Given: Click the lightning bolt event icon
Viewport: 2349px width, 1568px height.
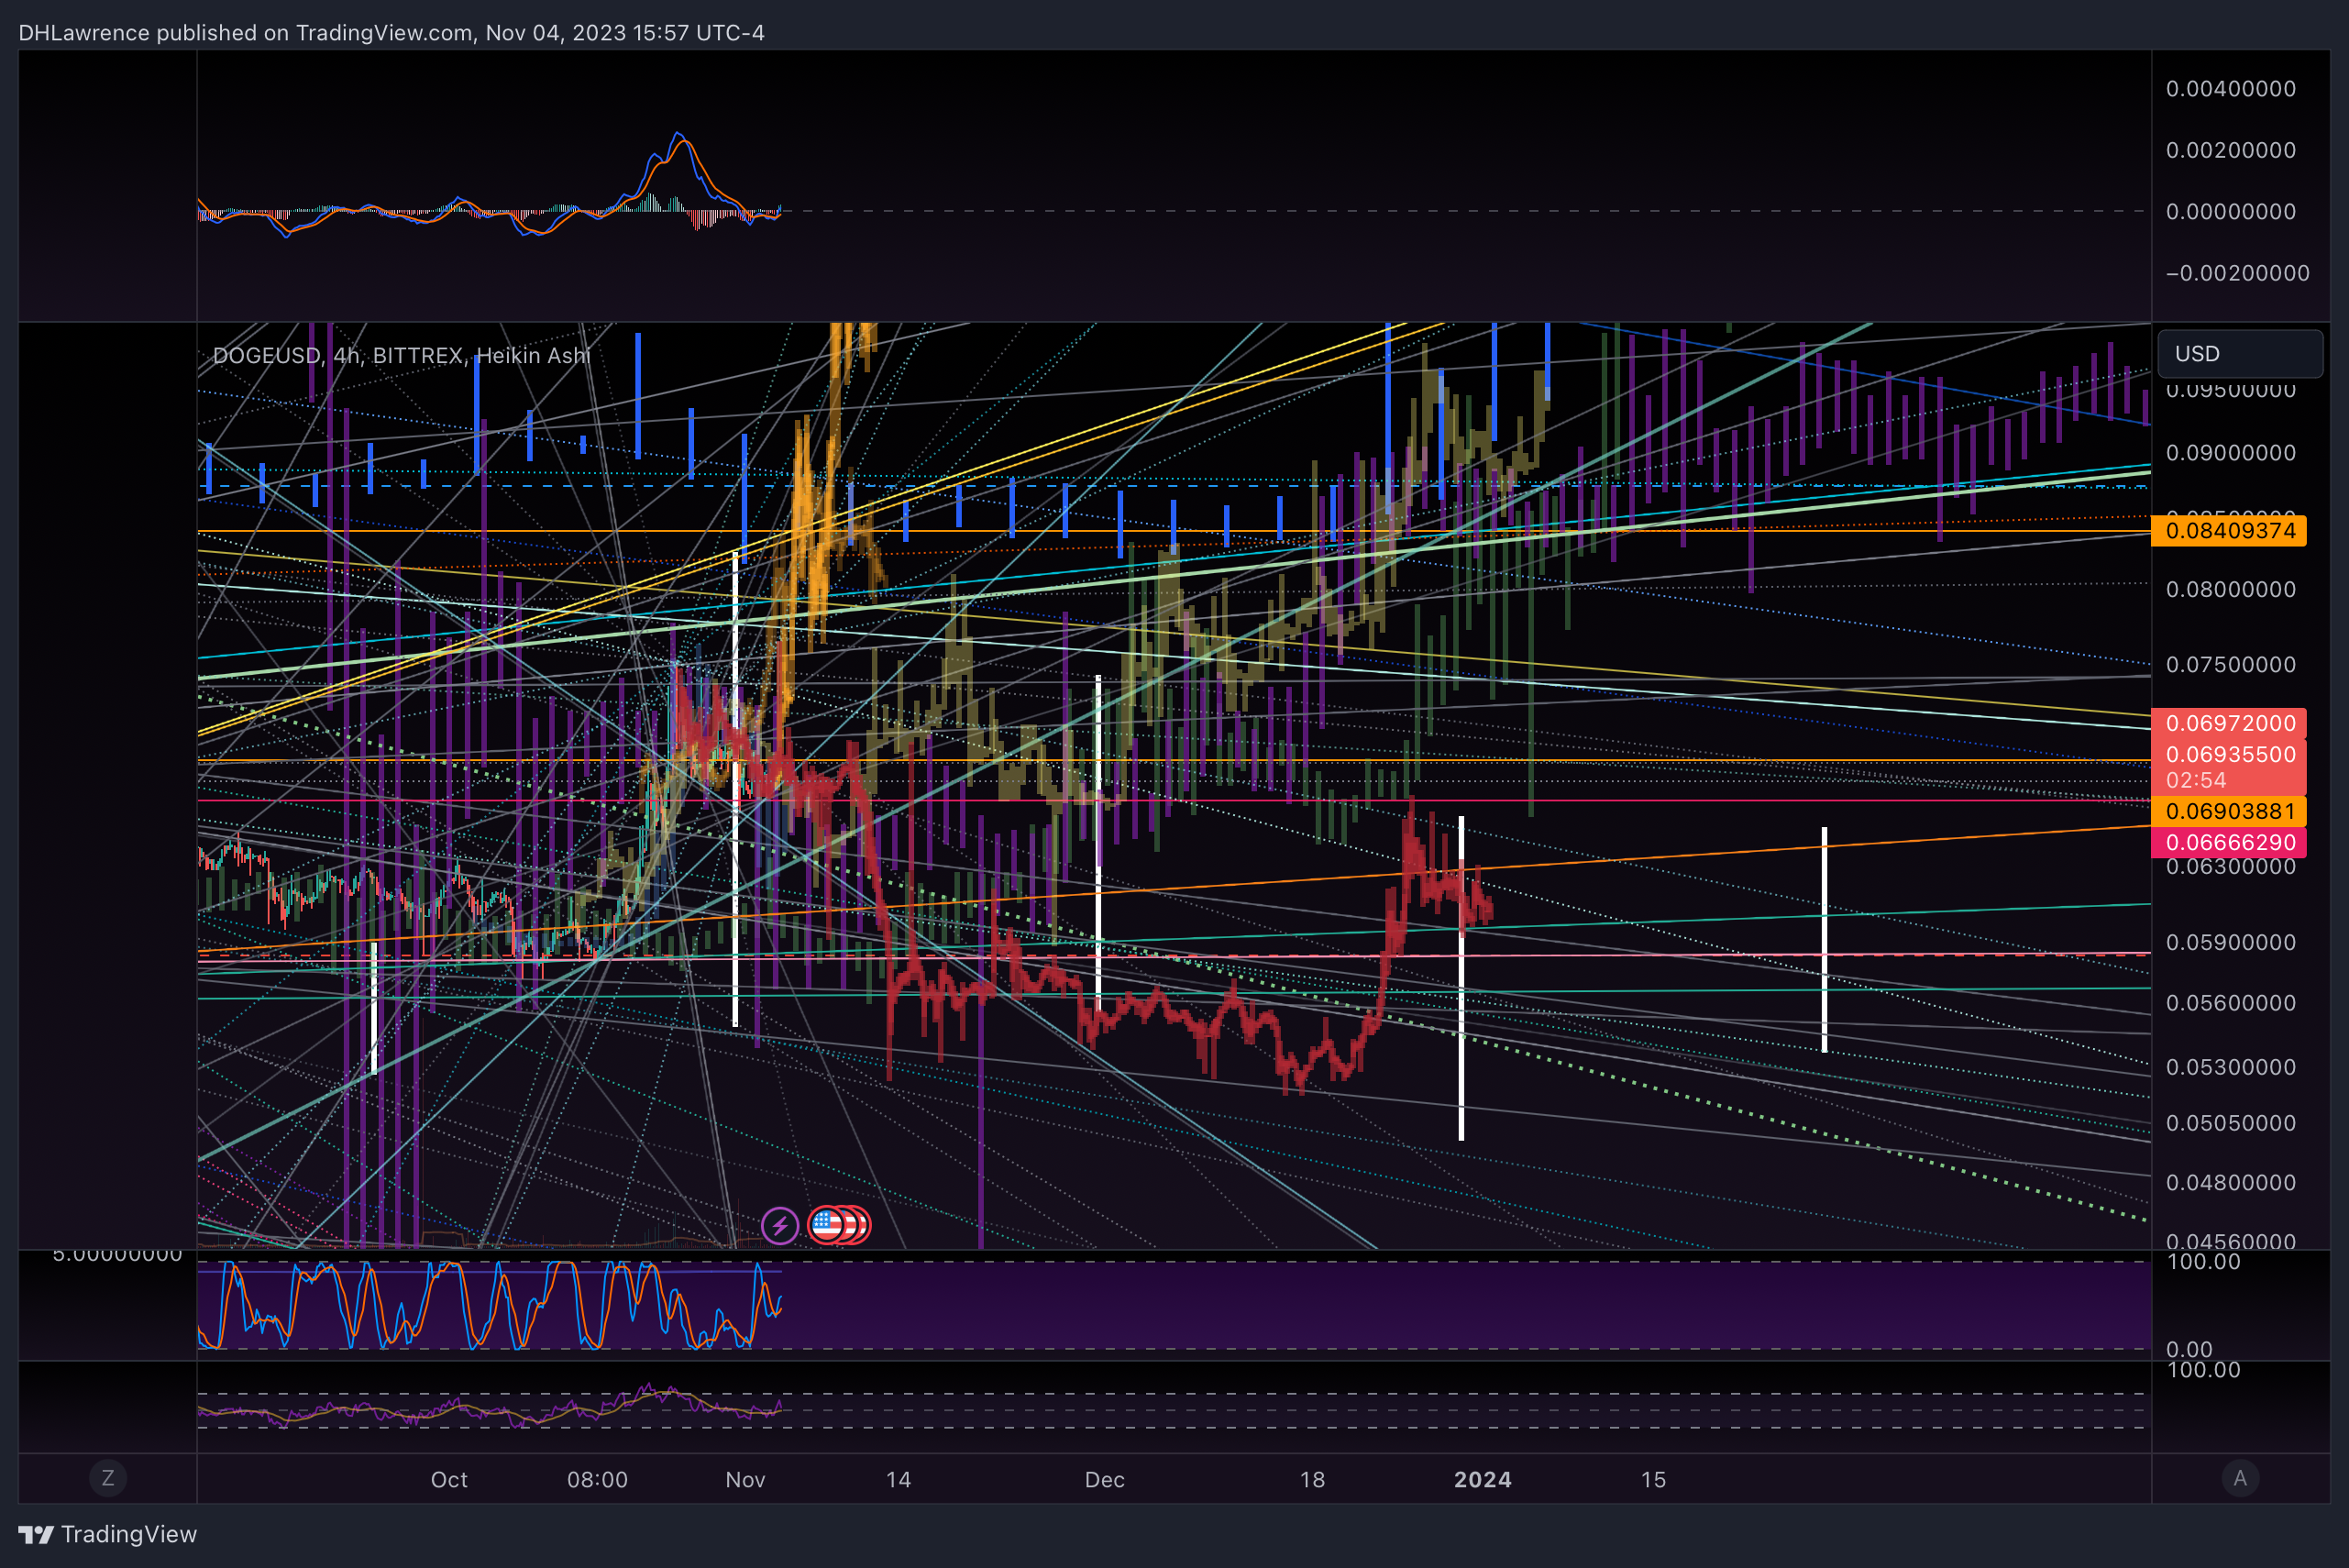Looking at the screenshot, I should pyautogui.click(x=779, y=1225).
